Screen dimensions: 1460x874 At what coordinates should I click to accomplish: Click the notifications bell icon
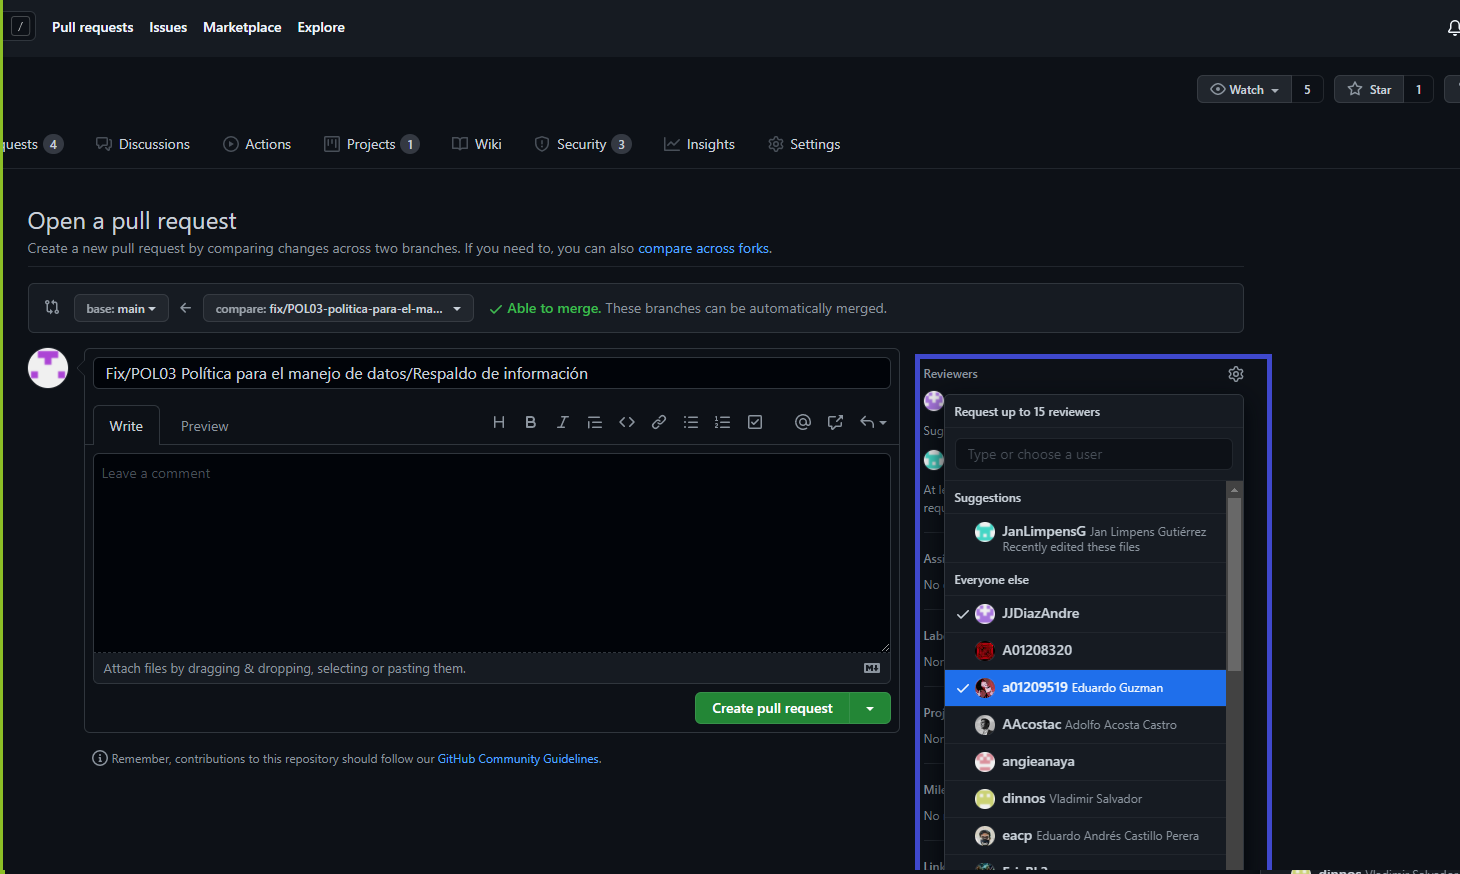point(1454,28)
